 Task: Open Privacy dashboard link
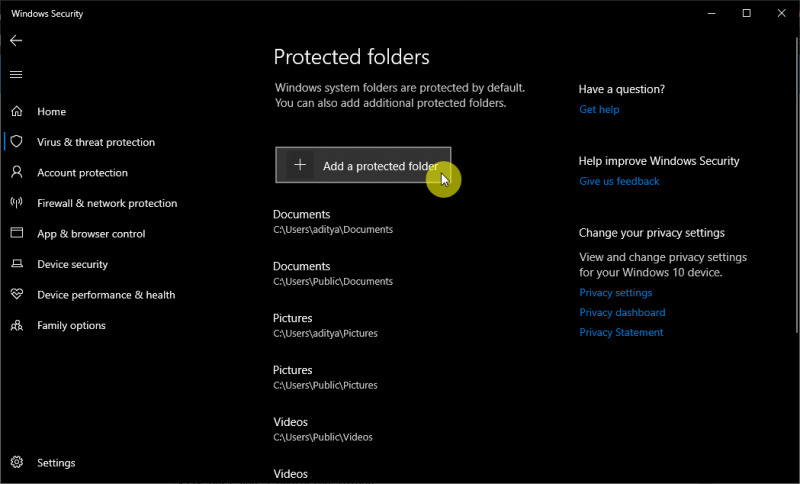coord(622,312)
